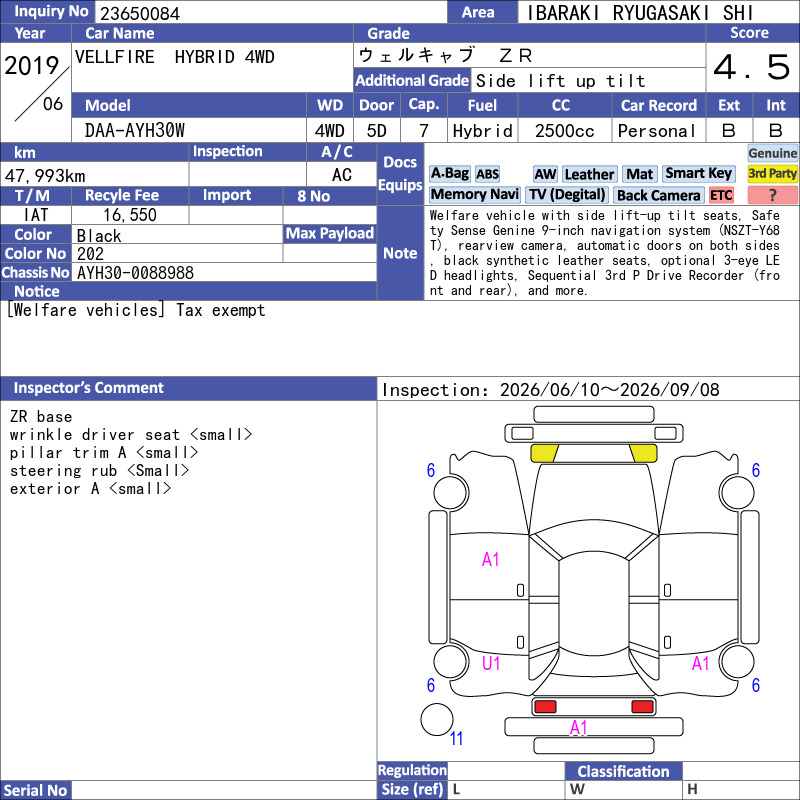Click the Max Payload header
800x800 pixels.
[x=330, y=234]
